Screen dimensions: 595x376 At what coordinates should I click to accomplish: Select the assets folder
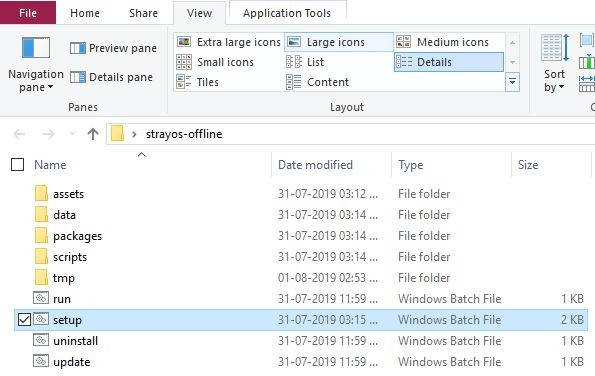point(41,194)
